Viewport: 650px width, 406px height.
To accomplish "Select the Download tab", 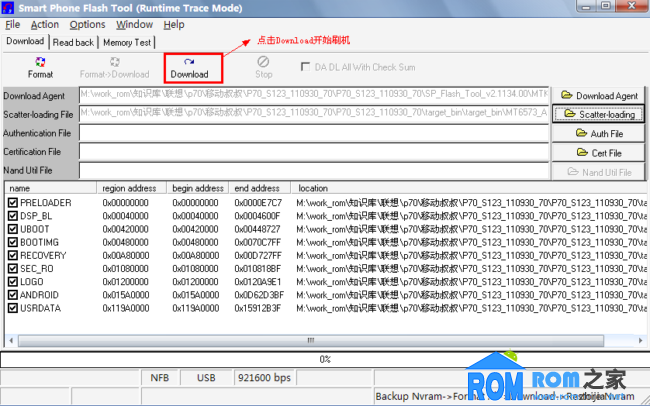I will [25, 41].
